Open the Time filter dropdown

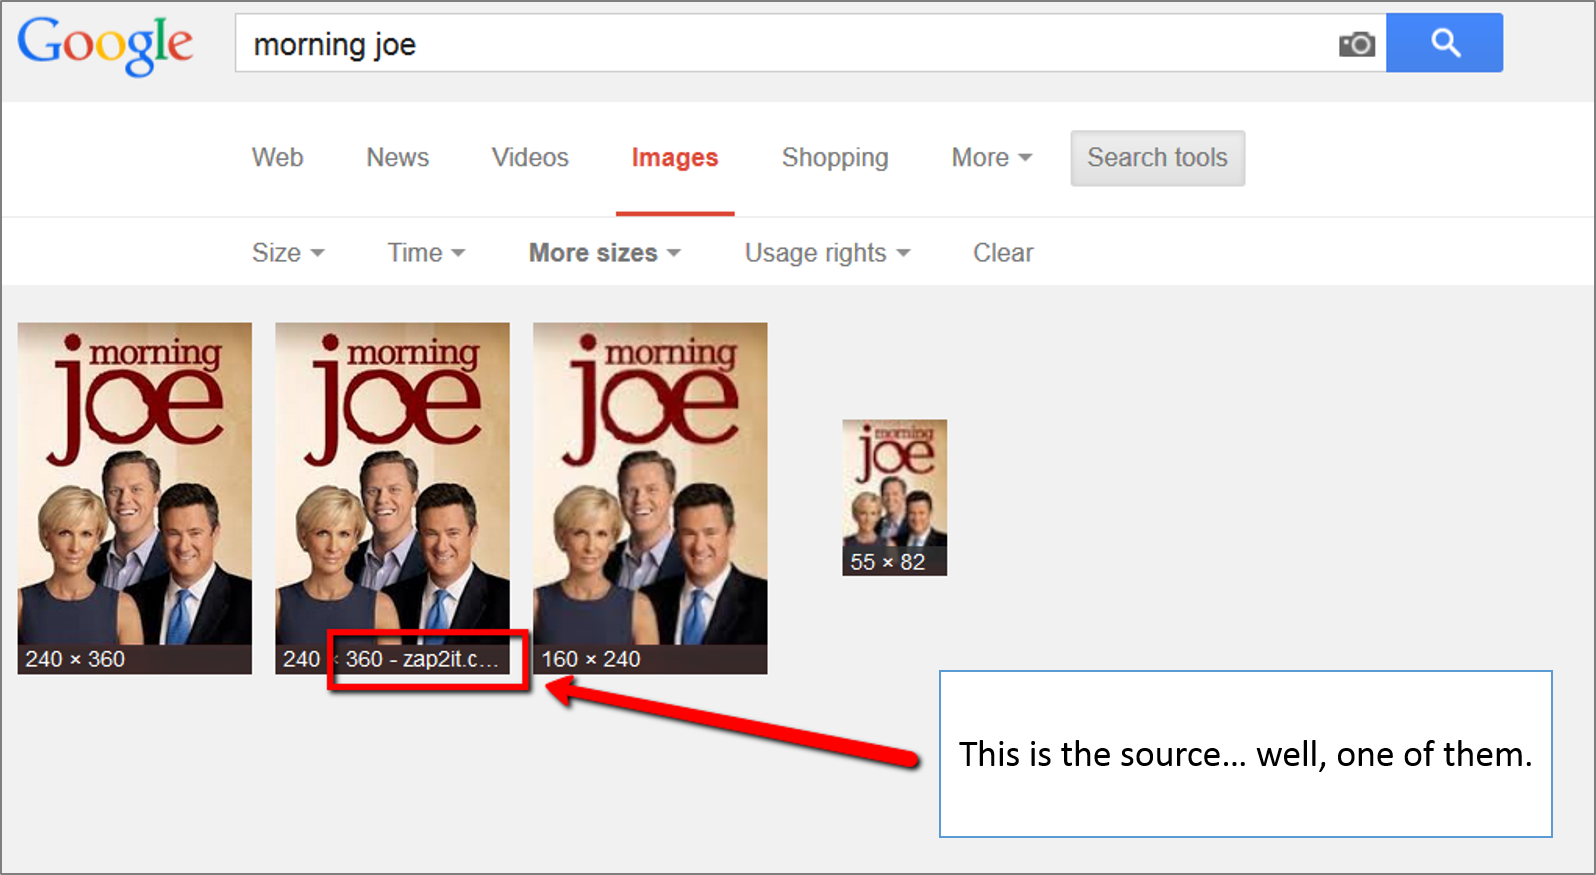point(426,253)
